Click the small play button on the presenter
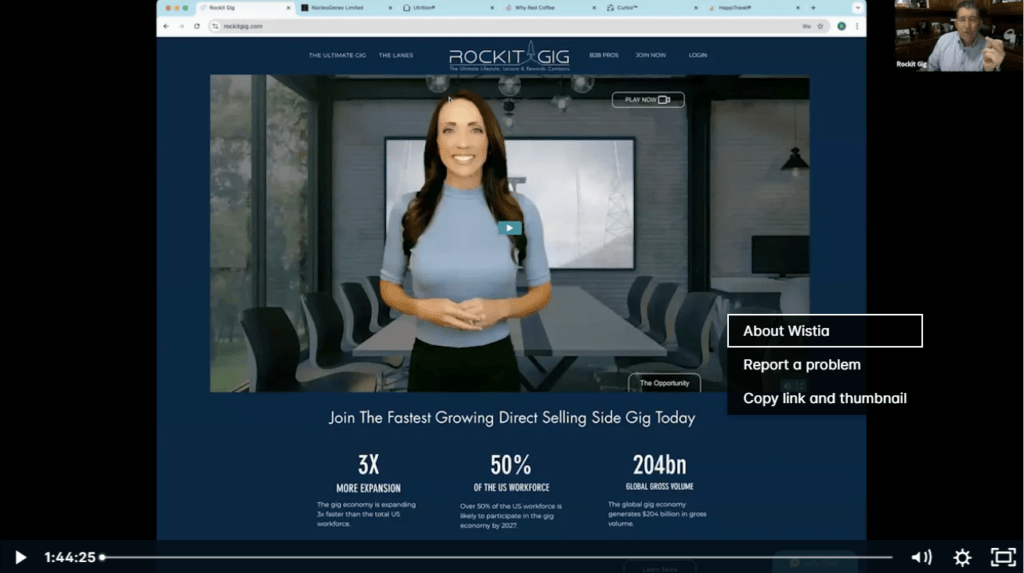 pyautogui.click(x=509, y=228)
